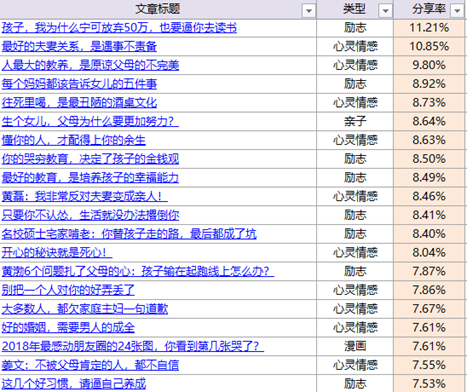467x392 pixels.
Task: Open the 分享率 column filter dropdown
Action: [x=457, y=11]
